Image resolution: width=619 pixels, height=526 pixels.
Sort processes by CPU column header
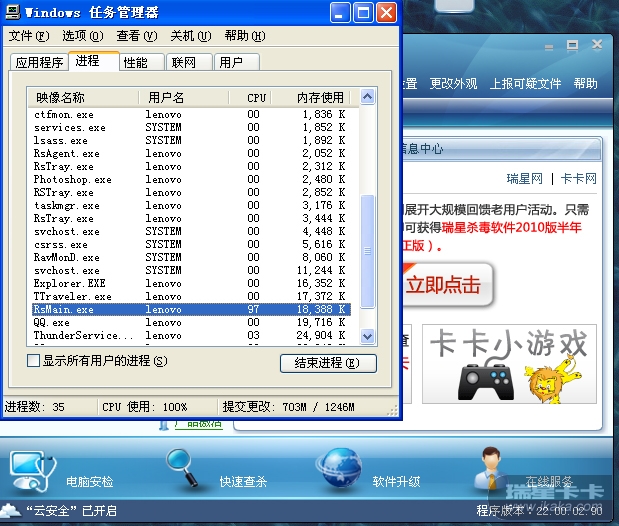tap(250, 98)
